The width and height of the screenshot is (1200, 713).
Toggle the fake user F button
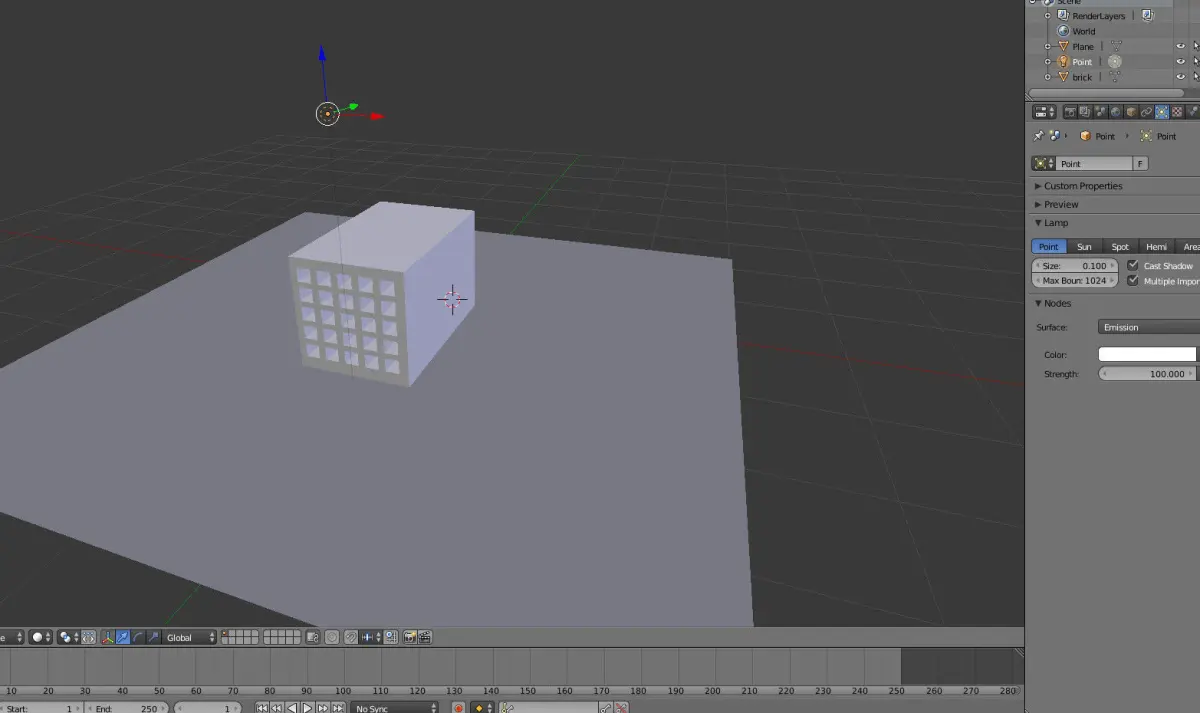(1141, 164)
